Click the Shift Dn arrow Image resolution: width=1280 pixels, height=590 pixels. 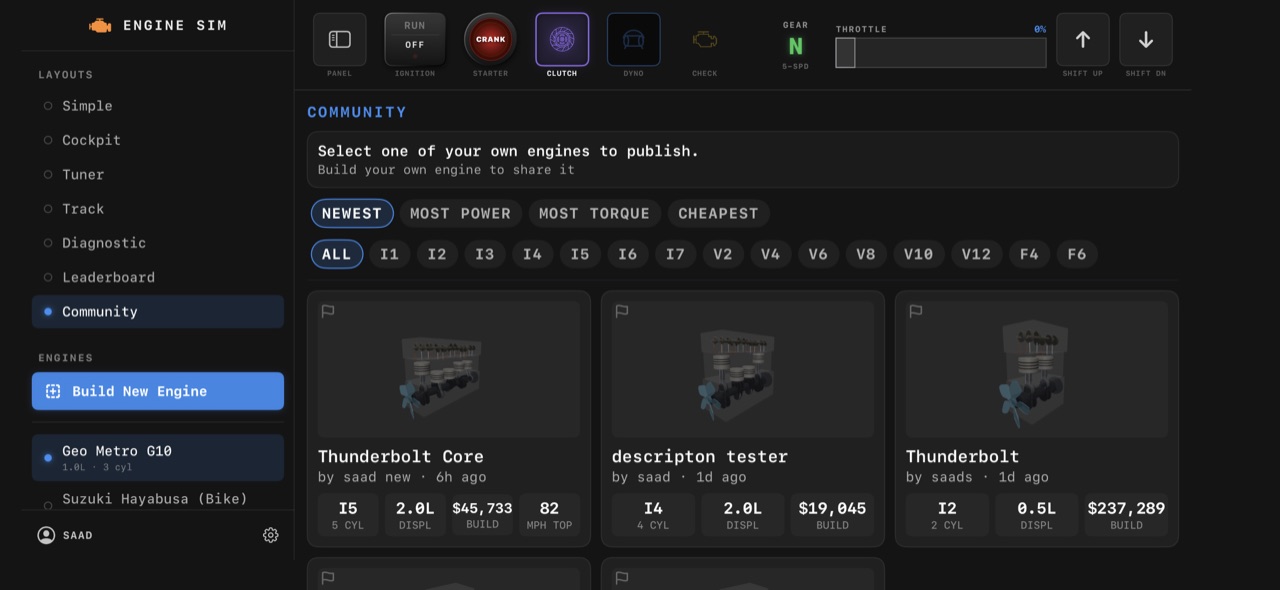(1146, 39)
